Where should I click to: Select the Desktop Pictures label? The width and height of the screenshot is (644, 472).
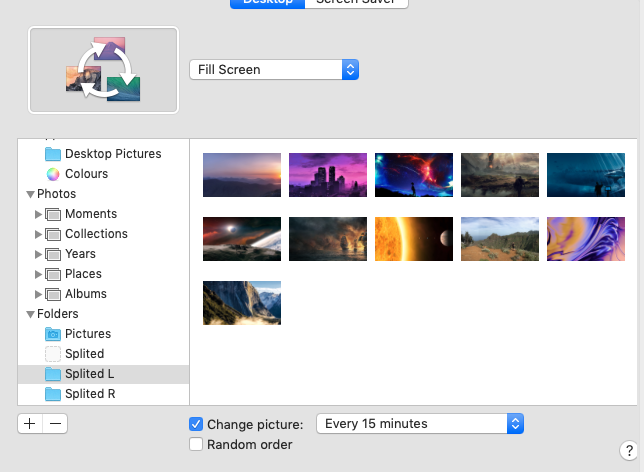[113, 154]
